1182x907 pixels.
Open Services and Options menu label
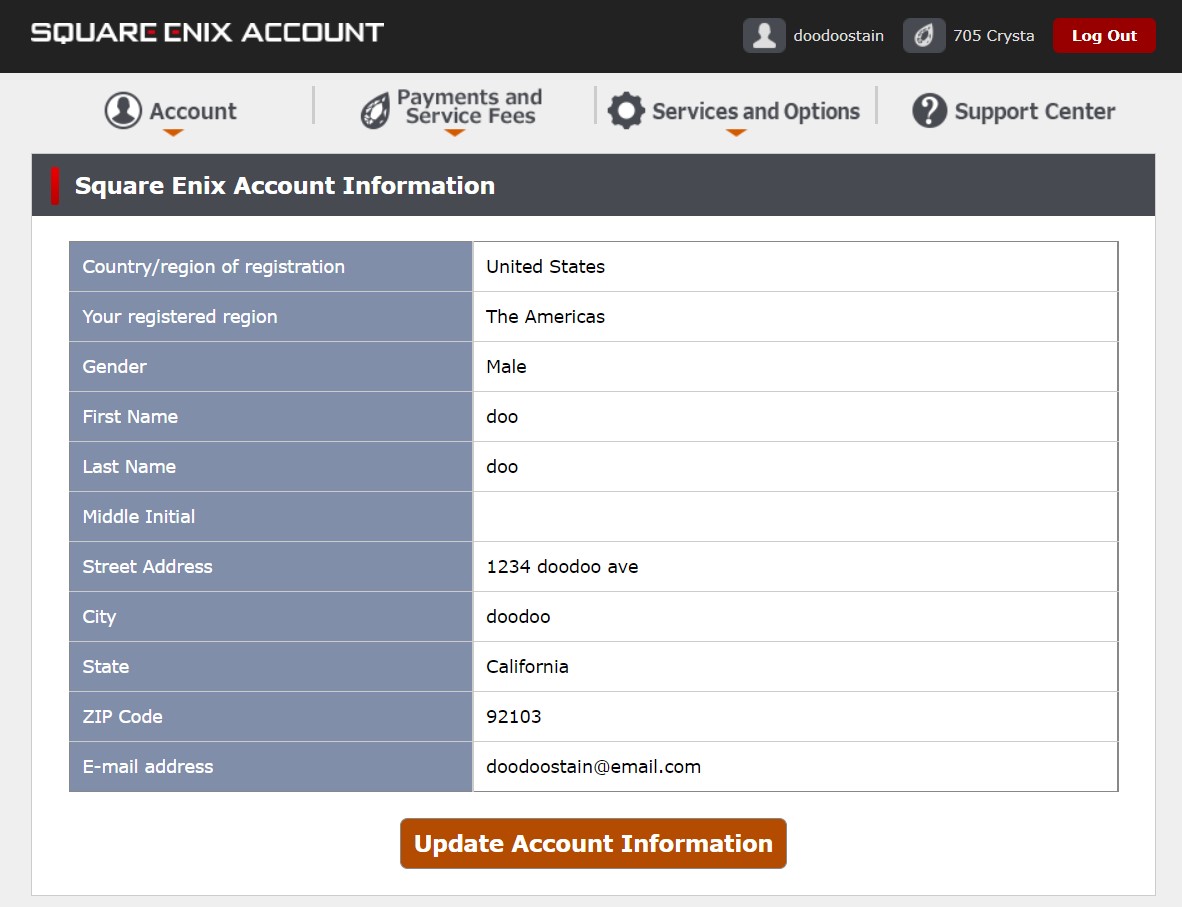point(755,112)
